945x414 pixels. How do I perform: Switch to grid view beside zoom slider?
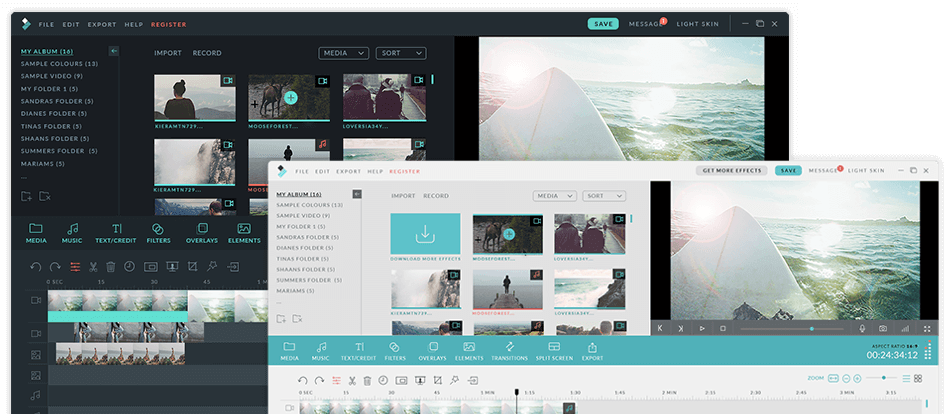(918, 378)
